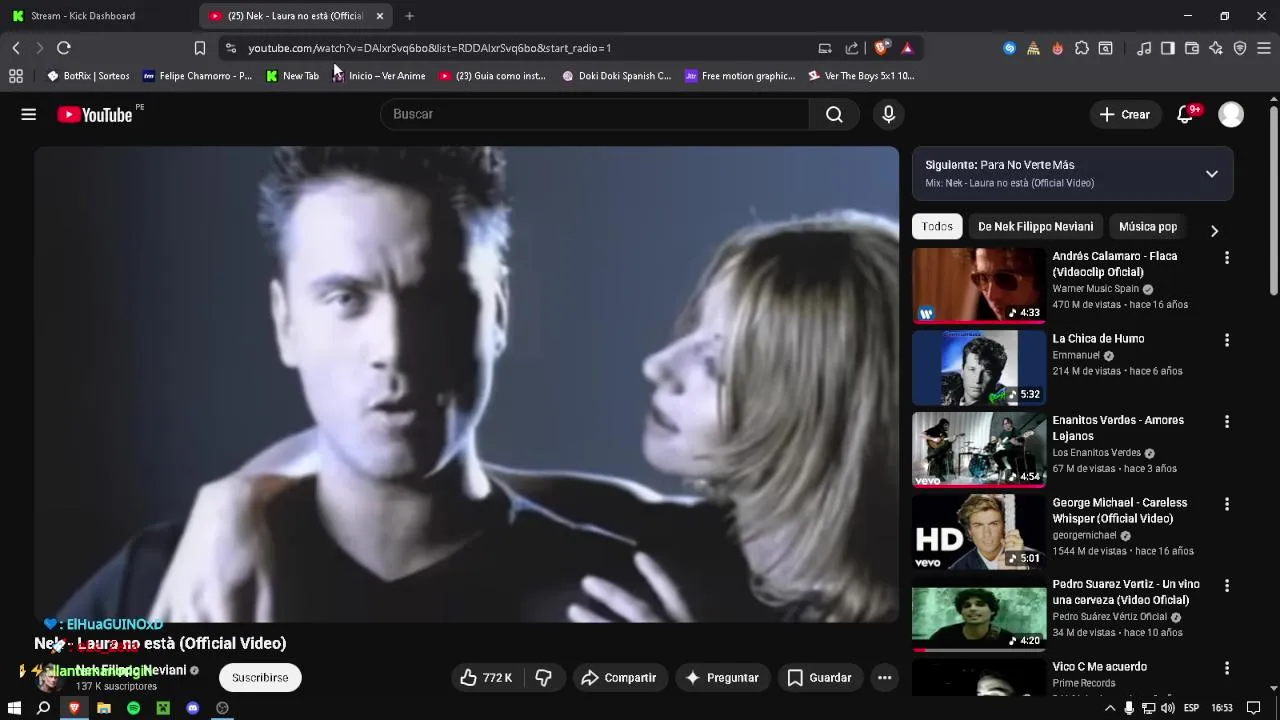Open La Chica de Humo thumbnail
This screenshot has width=1280, height=720.
[979, 367]
